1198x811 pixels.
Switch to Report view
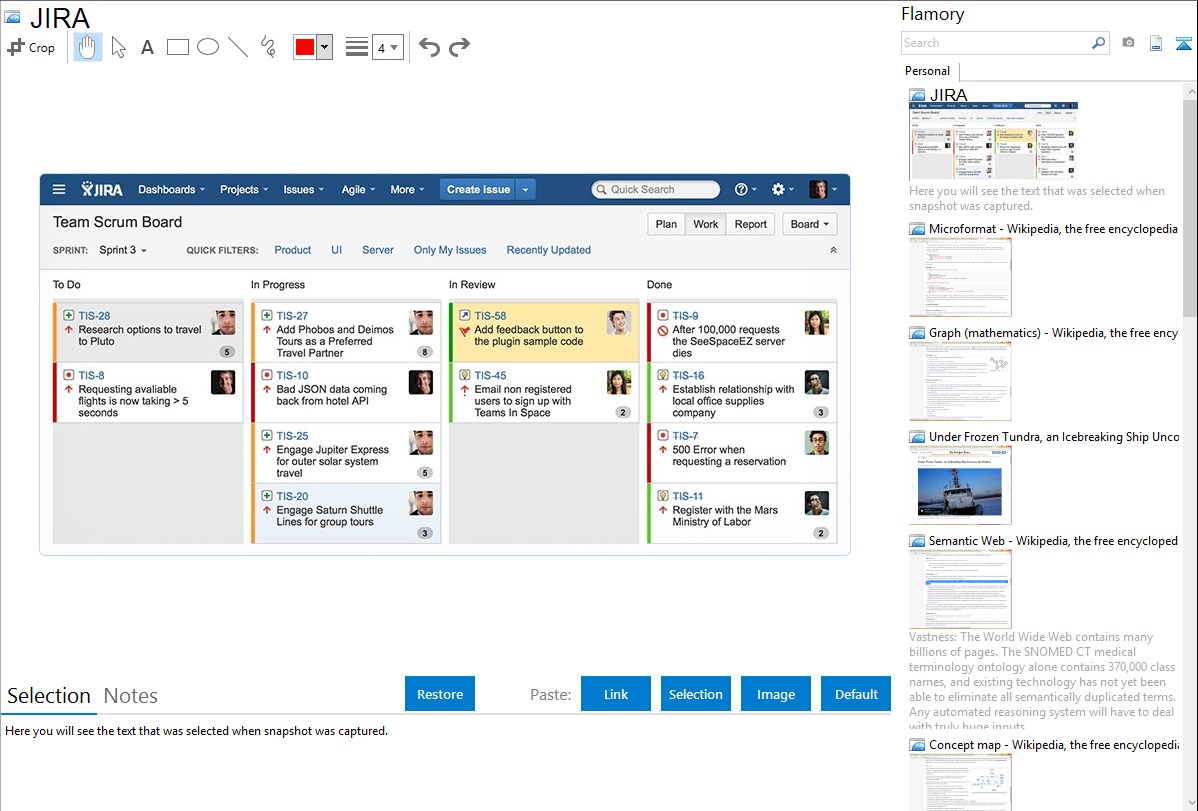750,224
